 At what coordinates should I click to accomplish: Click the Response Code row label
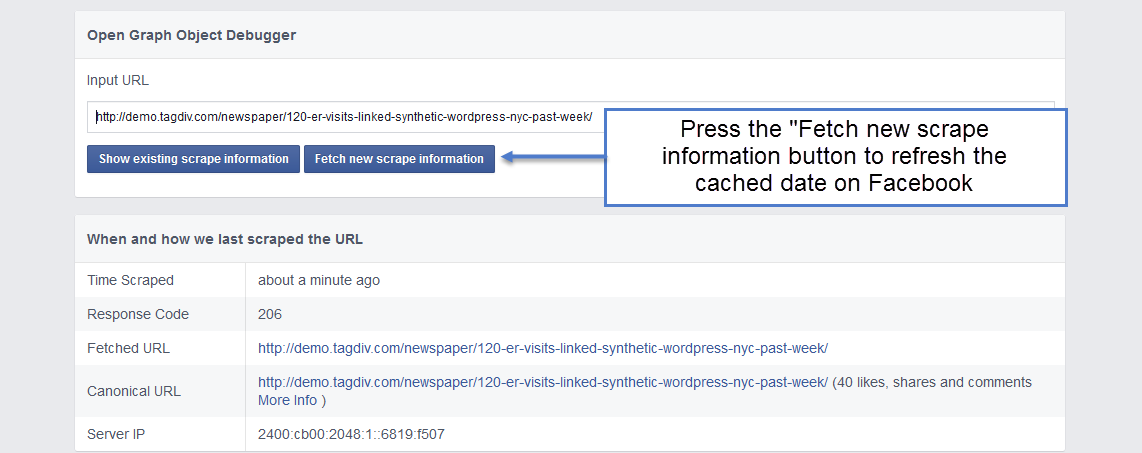click(138, 315)
